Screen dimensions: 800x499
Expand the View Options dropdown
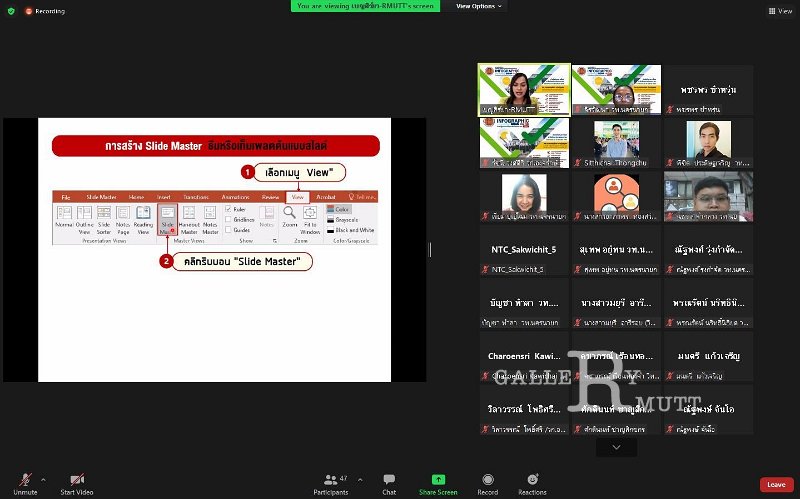(479, 6)
